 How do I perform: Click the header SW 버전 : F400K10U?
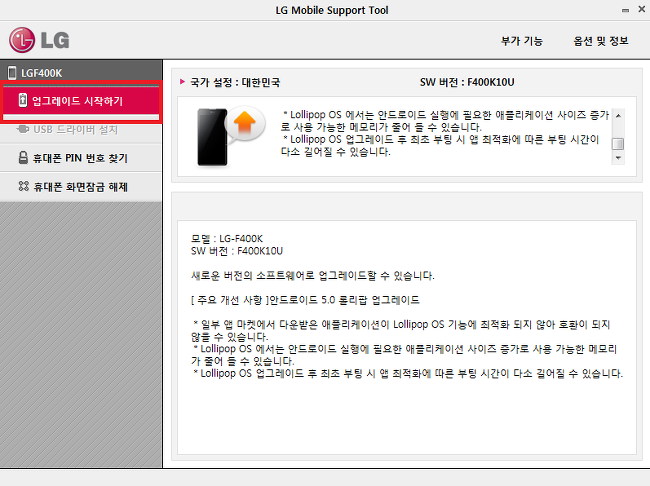[467, 82]
